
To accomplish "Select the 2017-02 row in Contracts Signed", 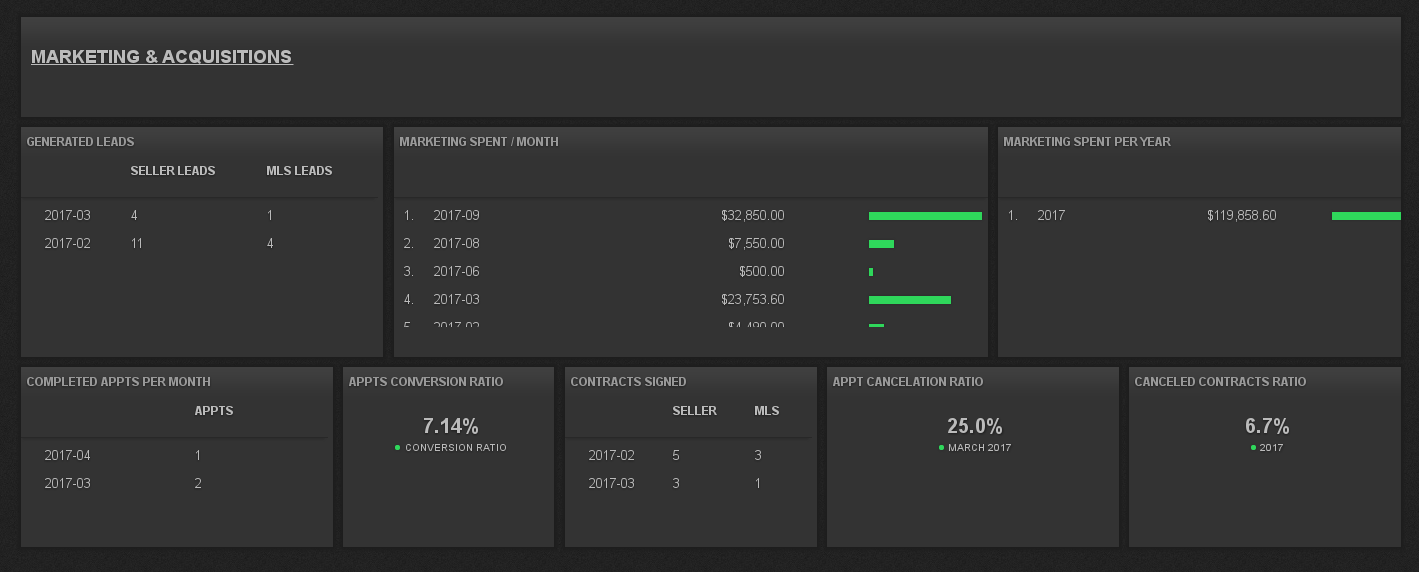I will tap(611, 456).
